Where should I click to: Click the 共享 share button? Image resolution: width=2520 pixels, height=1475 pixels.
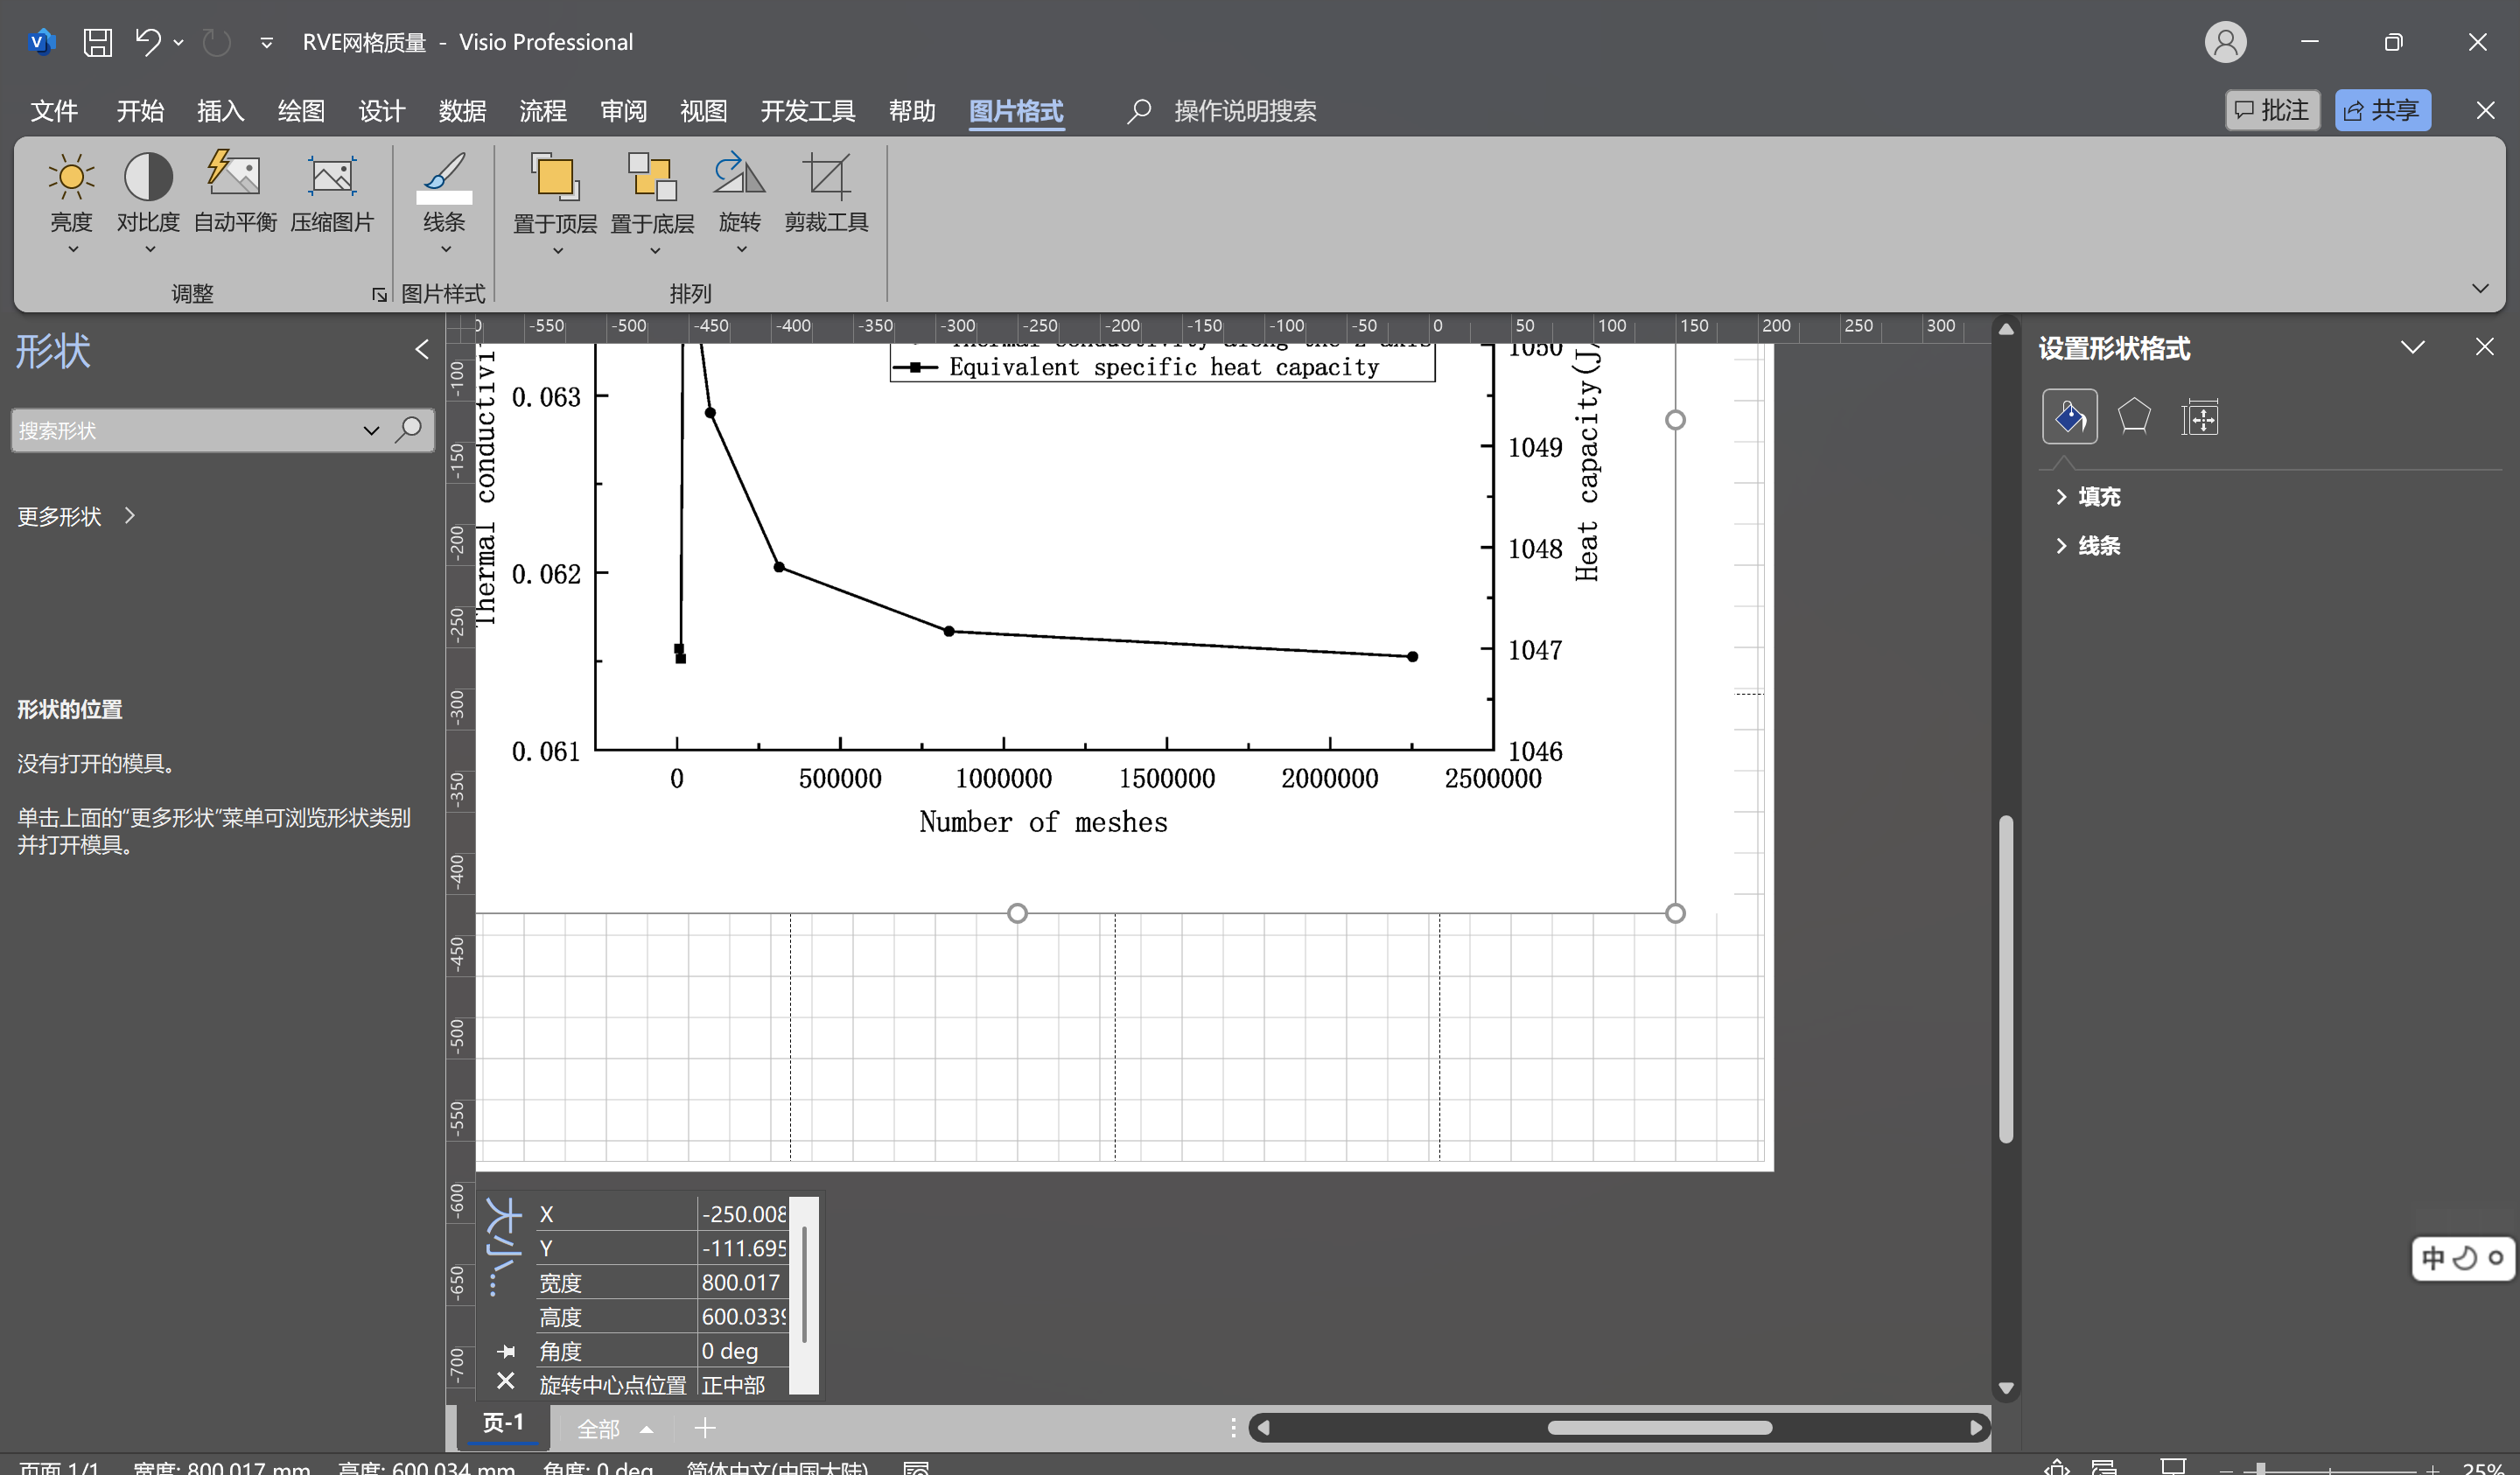(2381, 110)
